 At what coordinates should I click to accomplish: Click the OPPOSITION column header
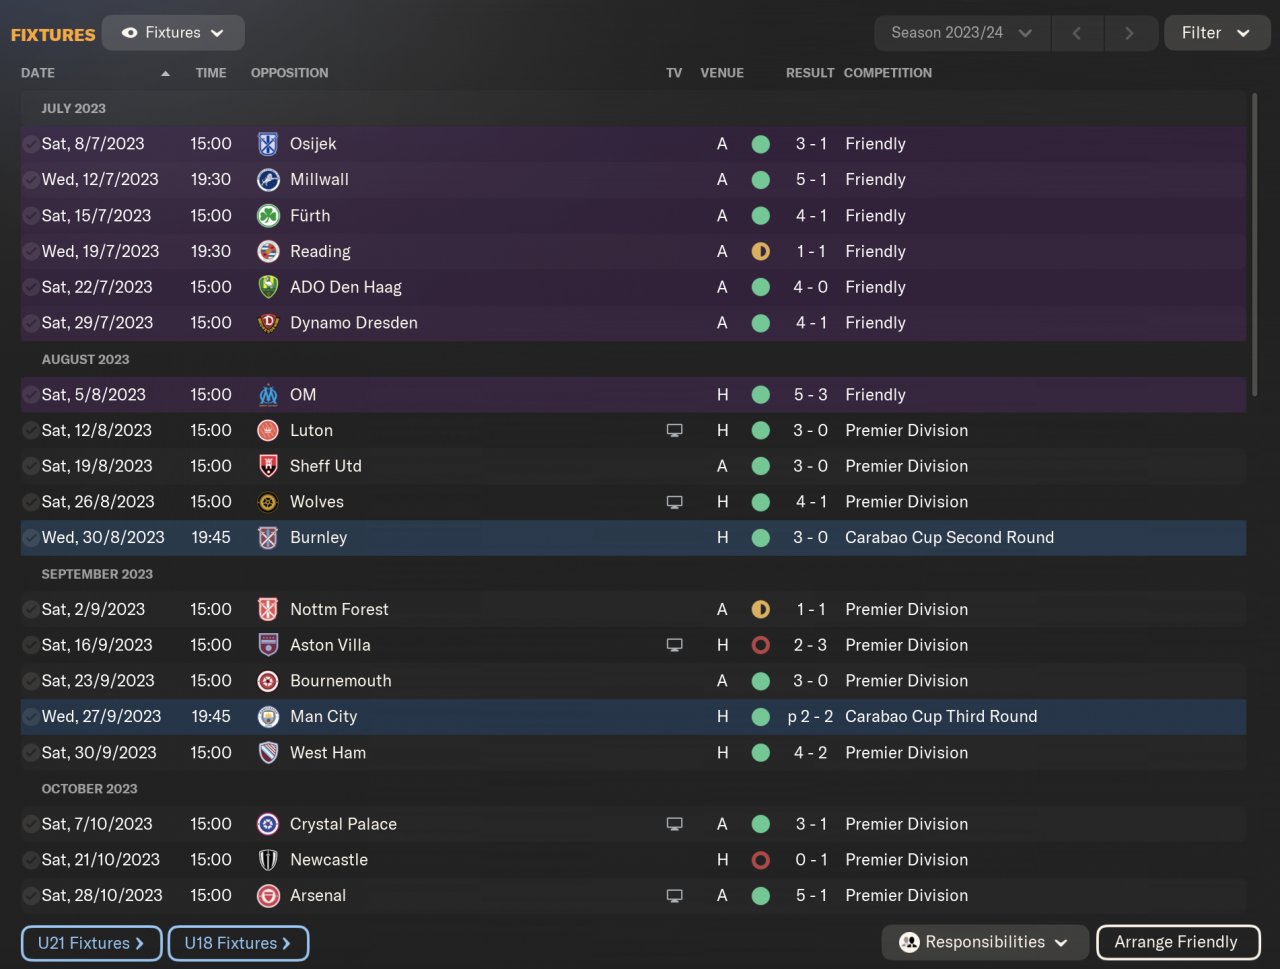point(289,73)
